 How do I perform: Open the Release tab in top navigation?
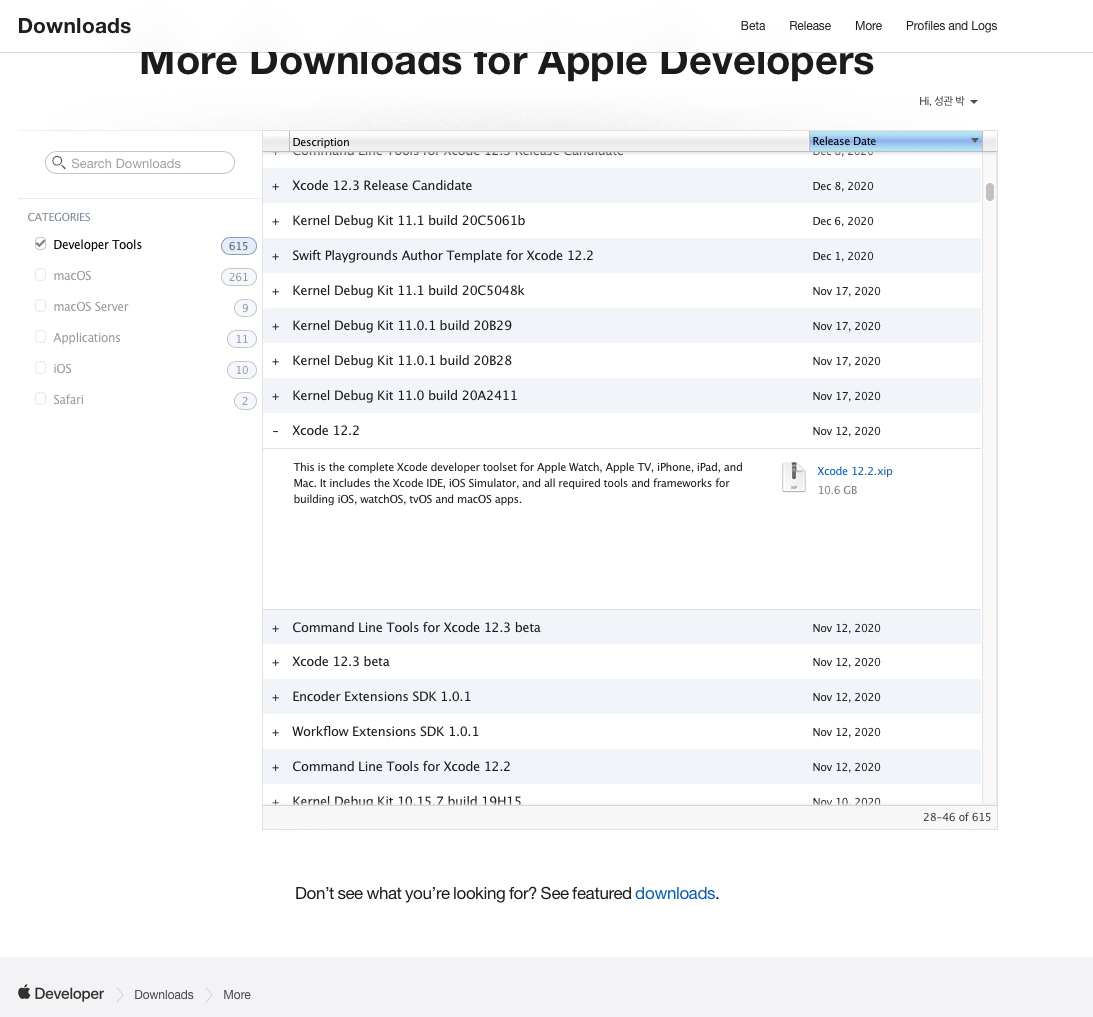(x=810, y=26)
